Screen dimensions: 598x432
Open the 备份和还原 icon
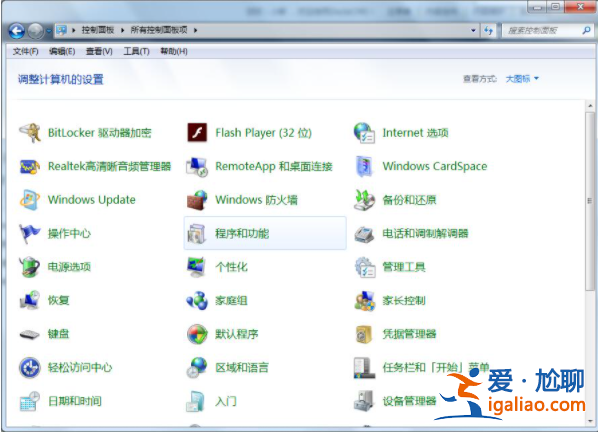point(364,200)
